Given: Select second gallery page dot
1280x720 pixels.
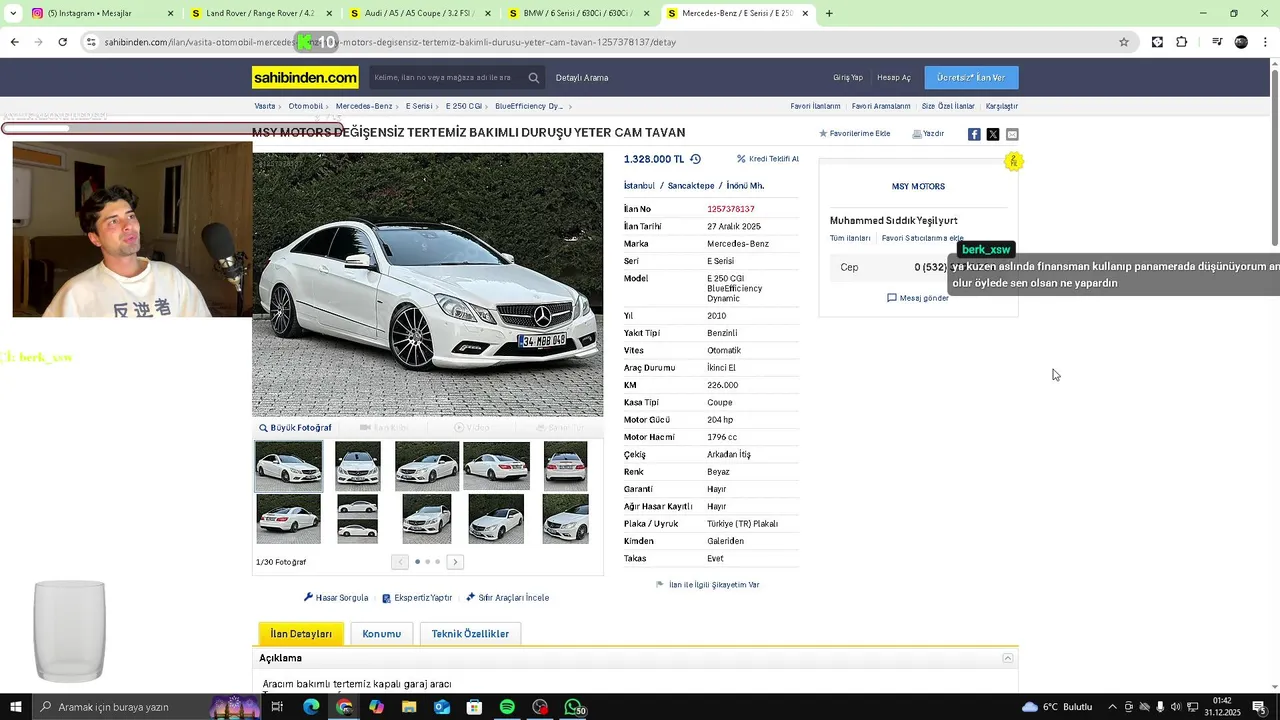Looking at the screenshot, I should pyautogui.click(x=427, y=562).
